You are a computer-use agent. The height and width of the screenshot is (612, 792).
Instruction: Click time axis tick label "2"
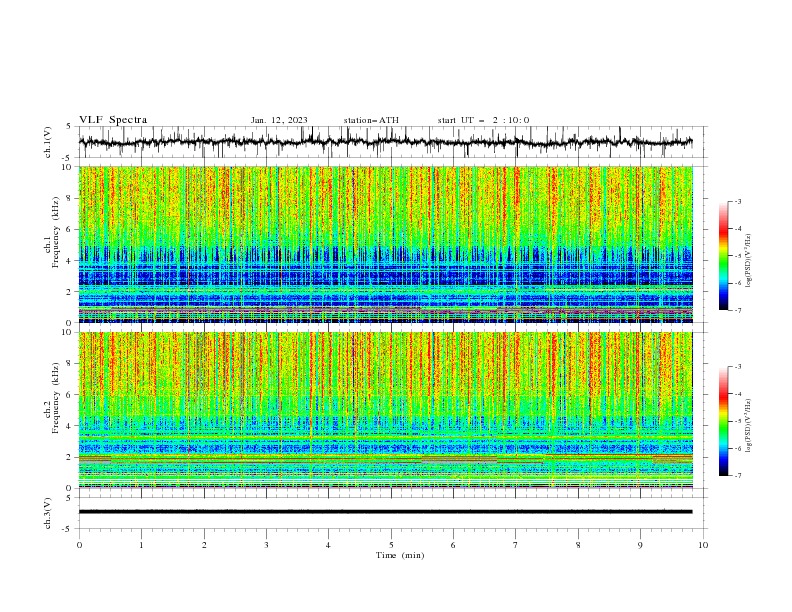point(204,545)
